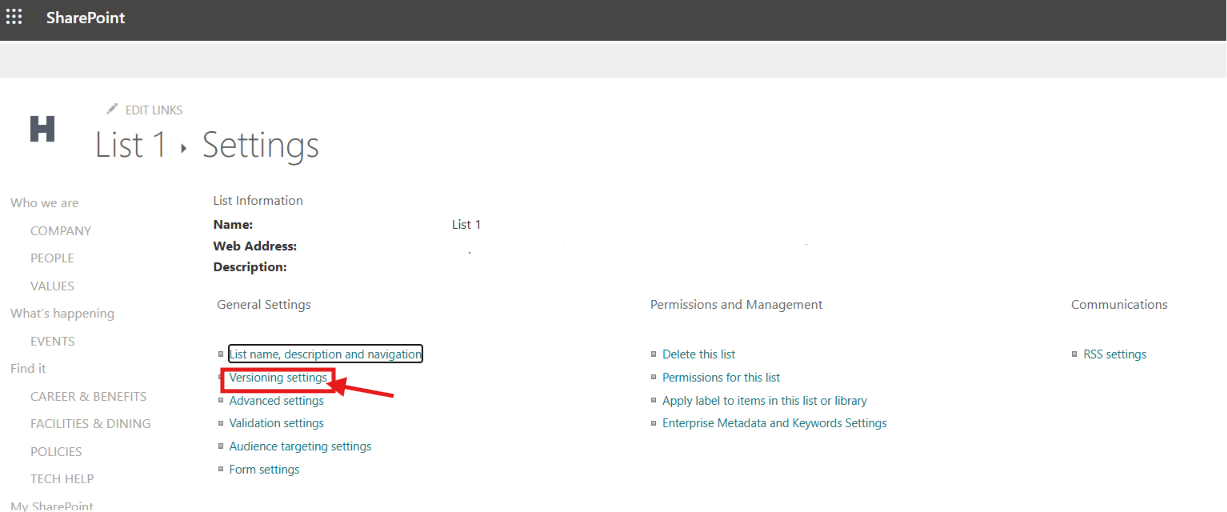Click the Name value List 1

click(466, 225)
